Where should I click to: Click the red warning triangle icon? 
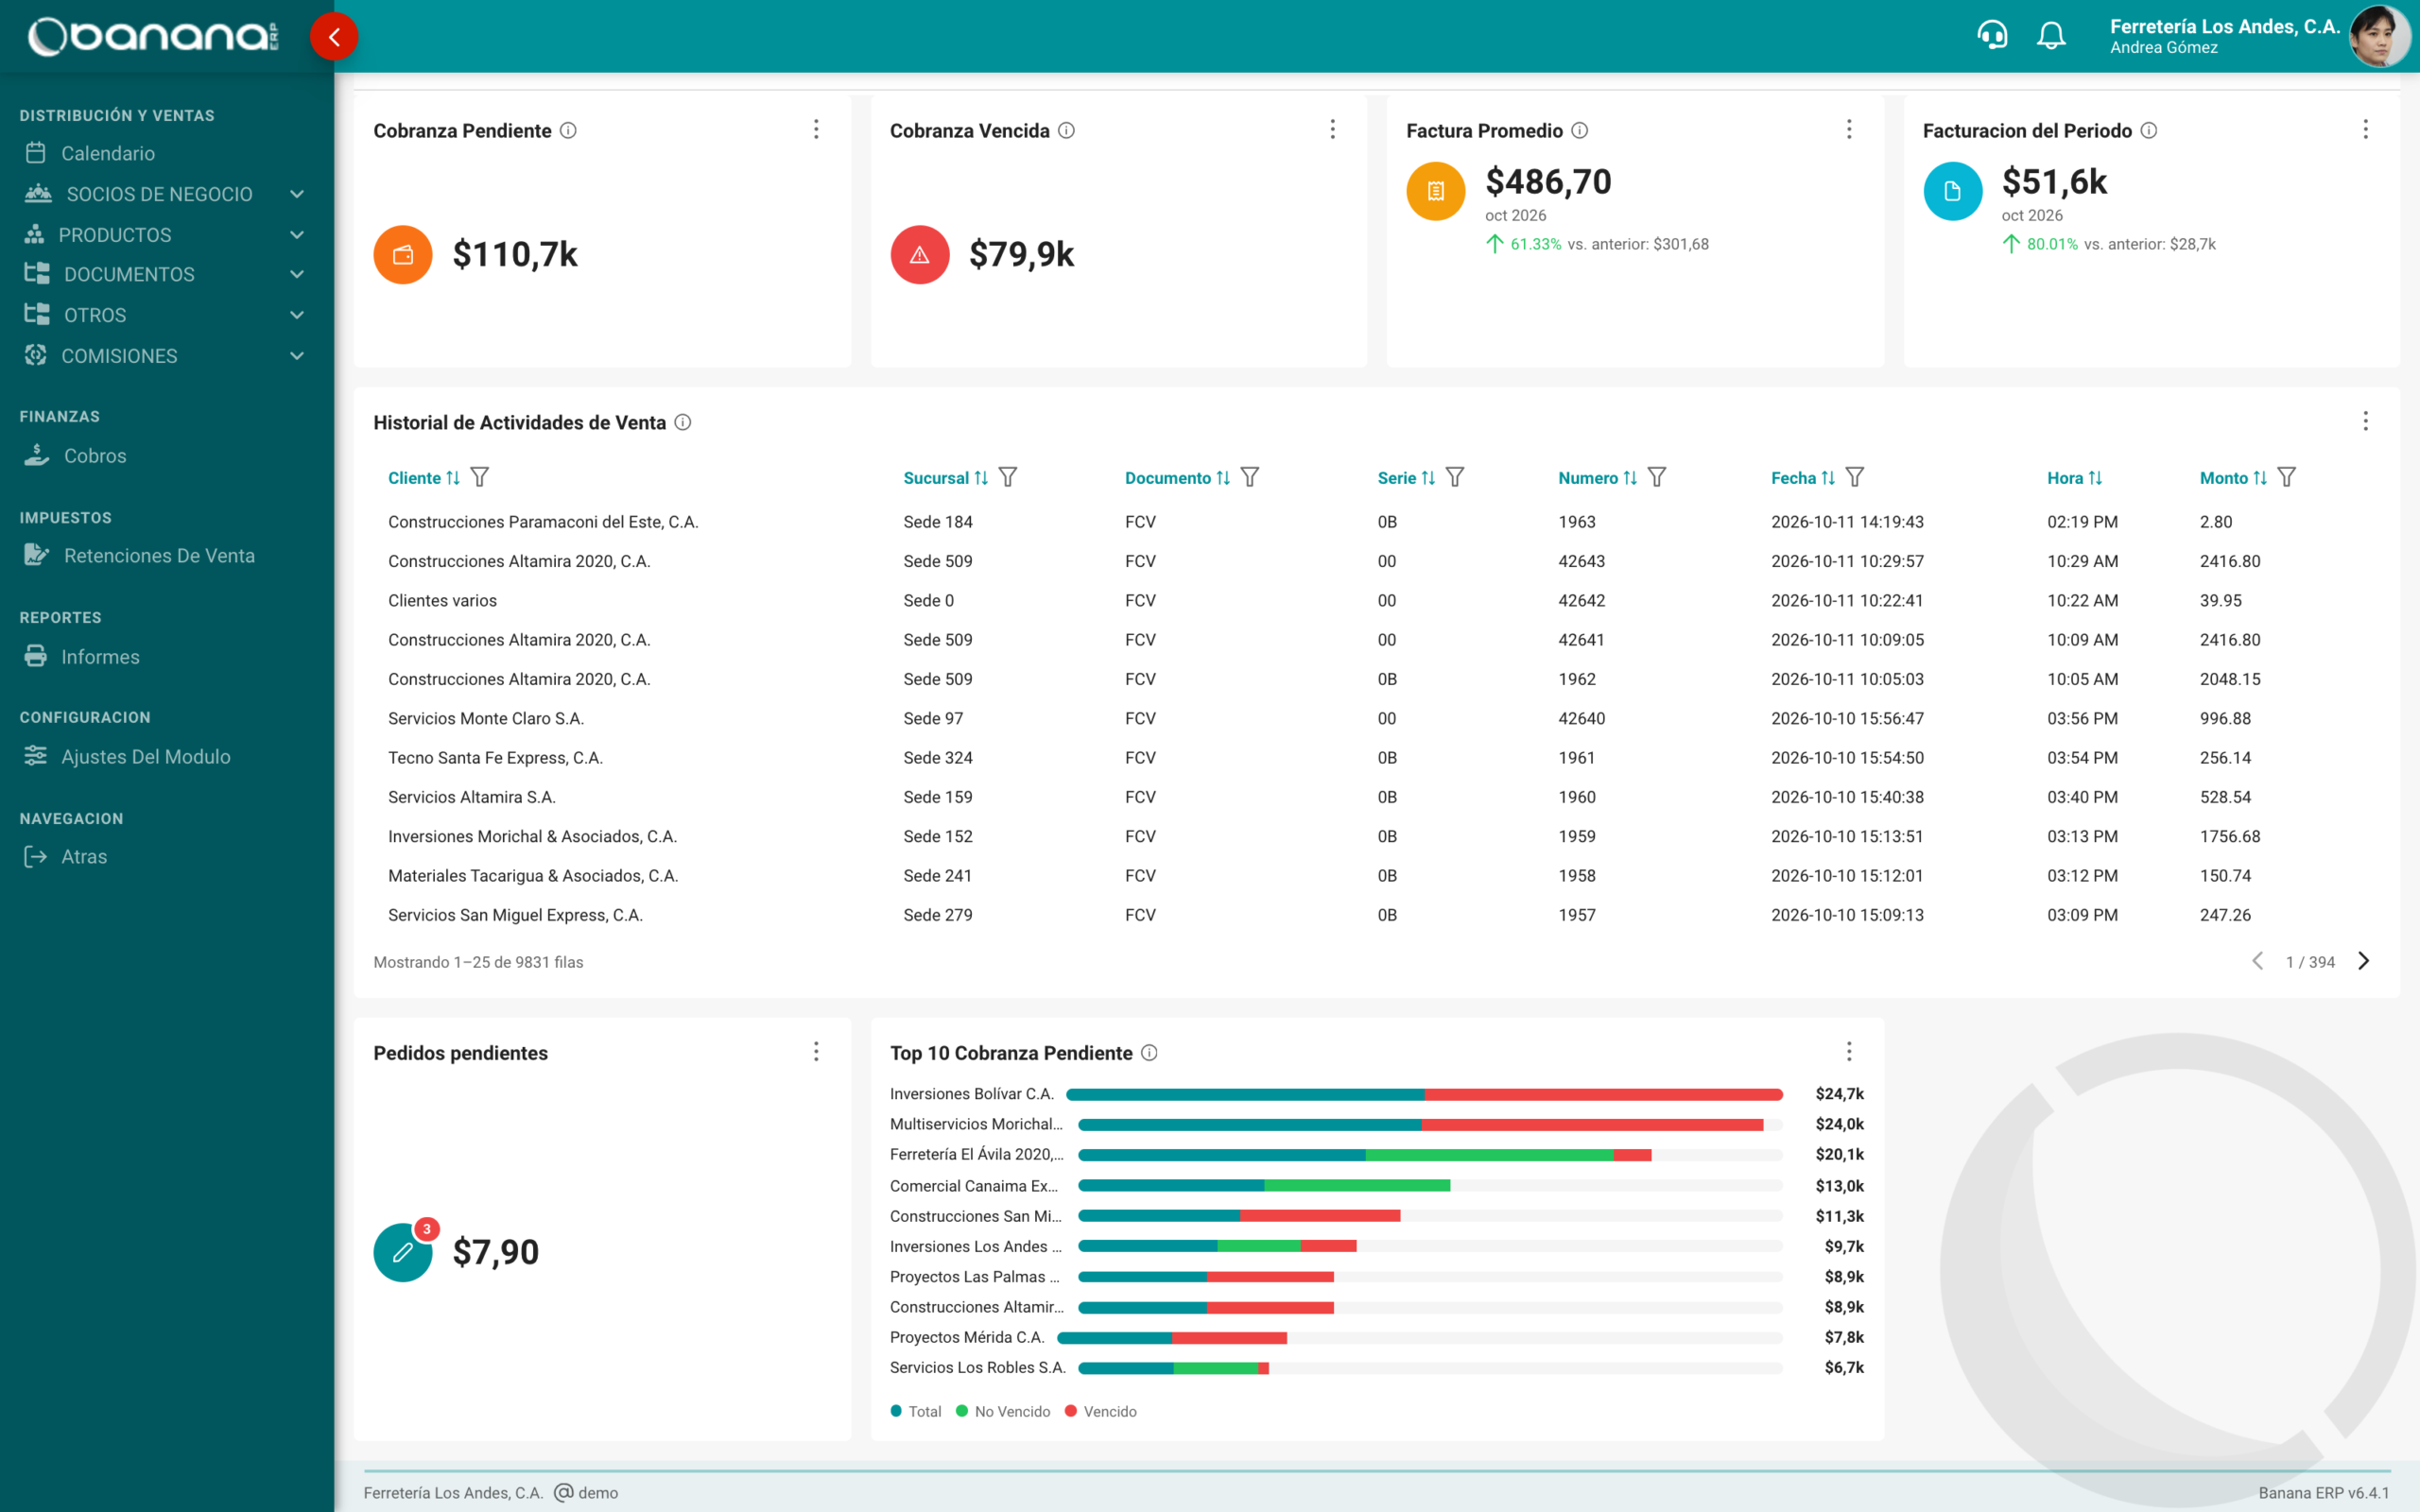click(919, 255)
